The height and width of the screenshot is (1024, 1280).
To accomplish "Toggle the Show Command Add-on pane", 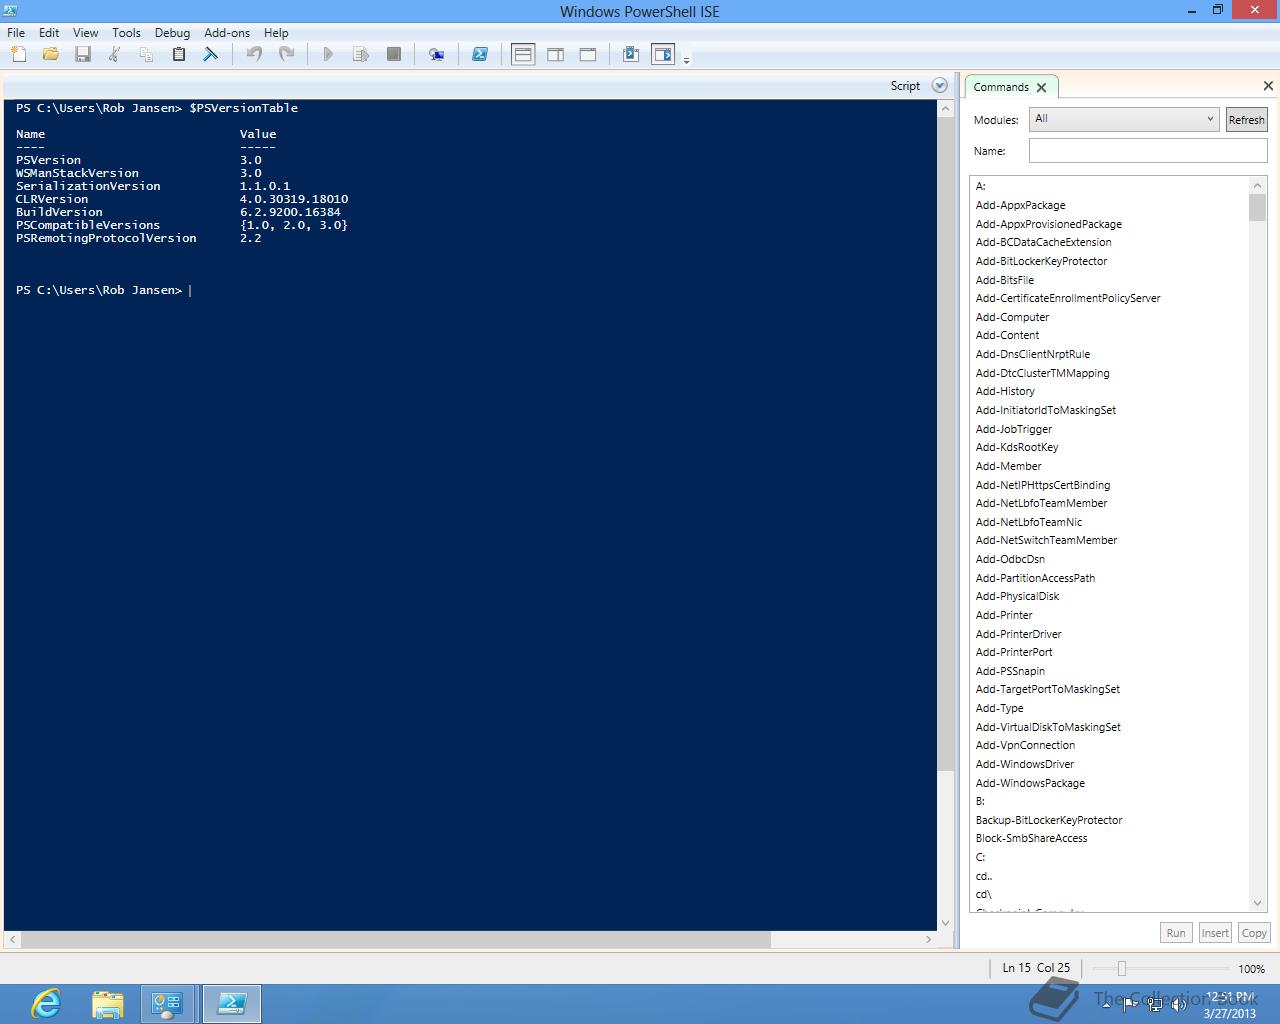I will [x=663, y=55].
